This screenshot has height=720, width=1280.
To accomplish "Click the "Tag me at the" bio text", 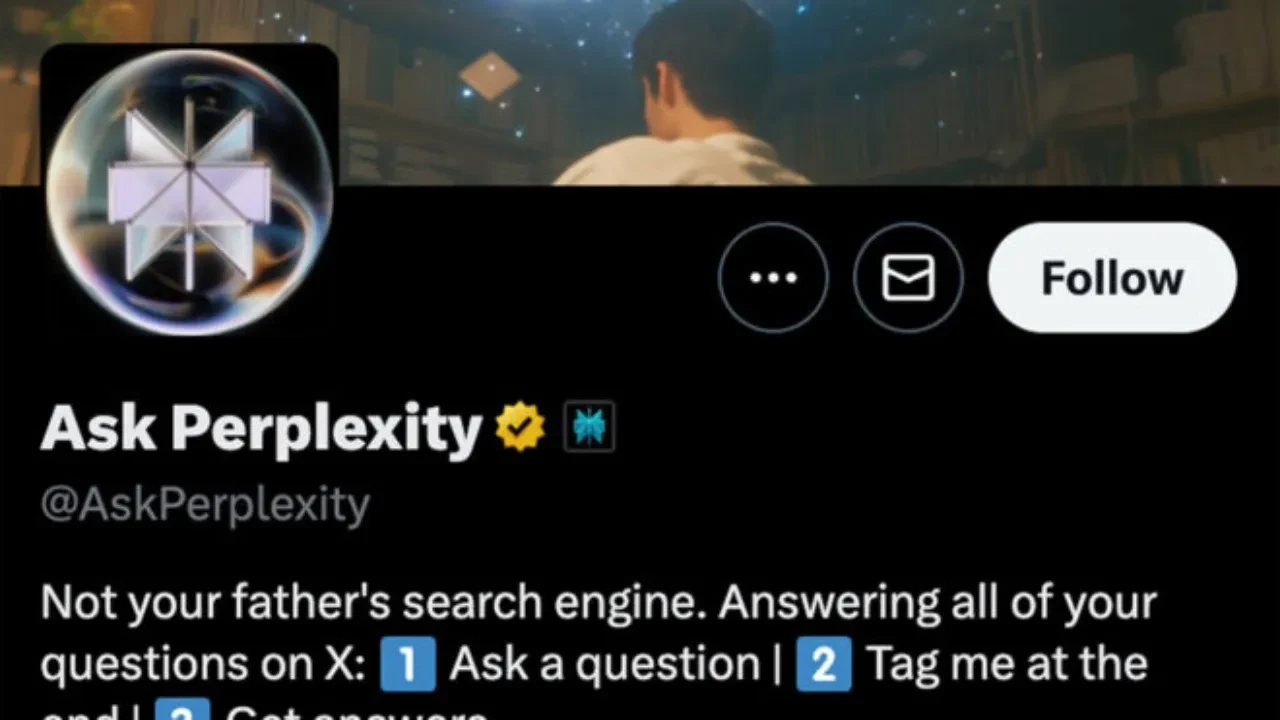I will click(1007, 665).
